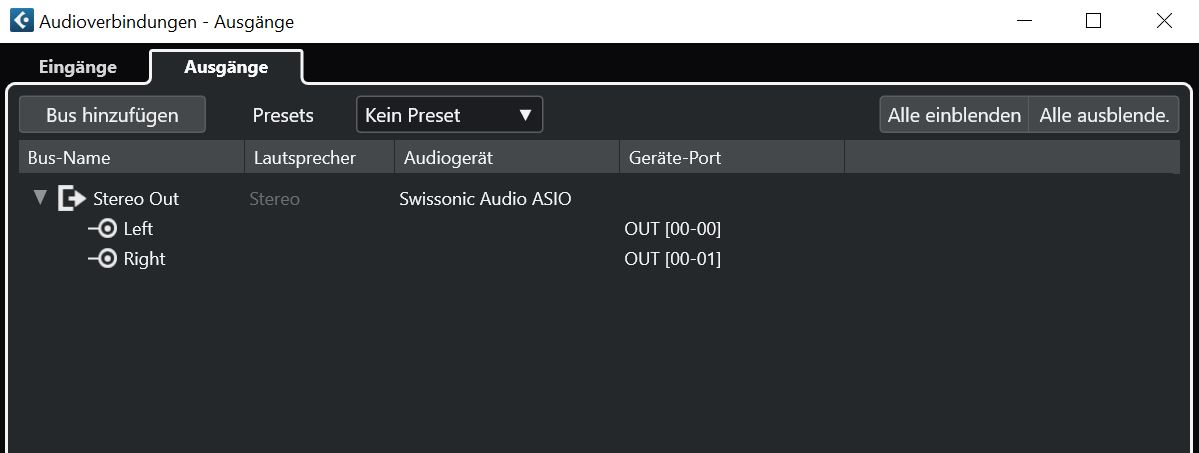The image size is (1199, 453).
Task: Switch to the Eingänge tab
Action: pos(77,67)
